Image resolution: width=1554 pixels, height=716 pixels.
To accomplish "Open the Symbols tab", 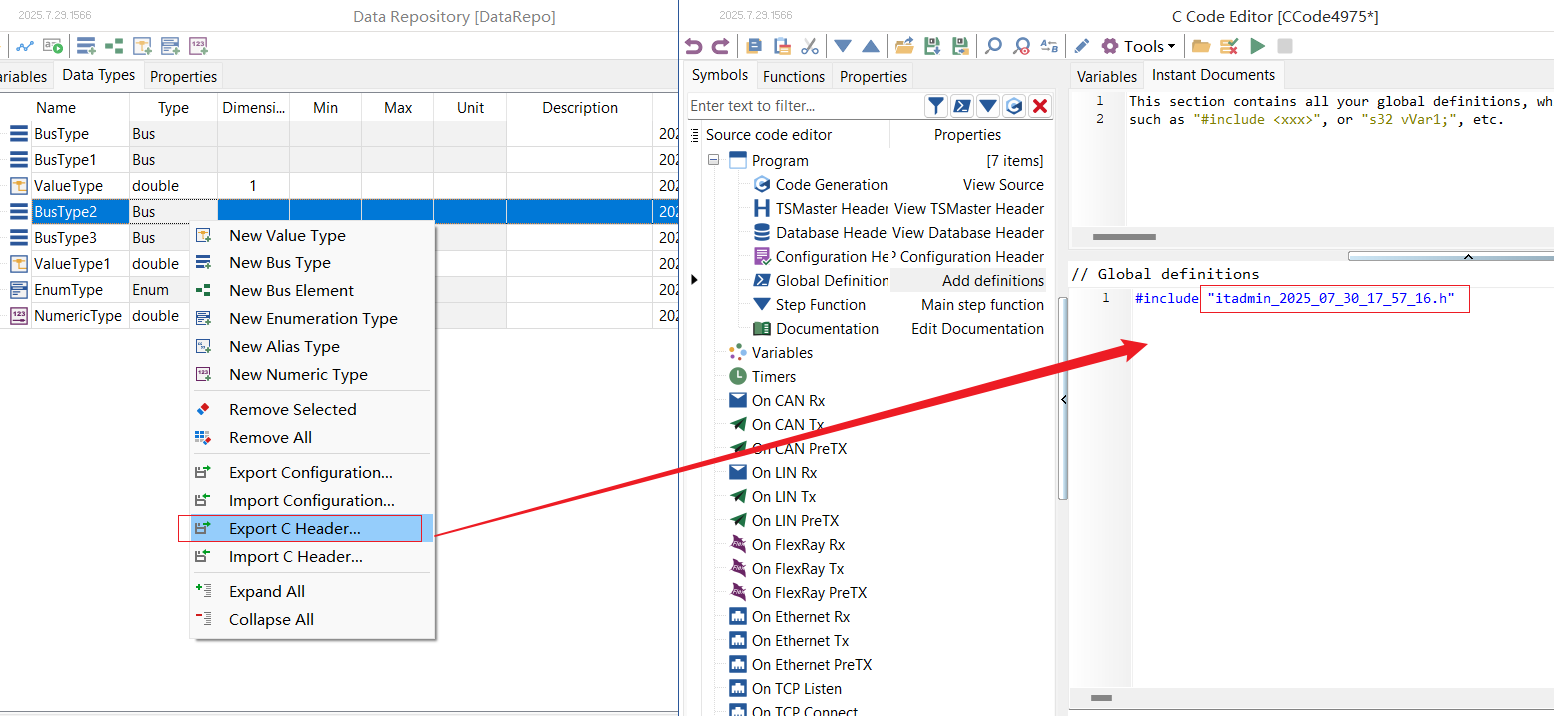I will pyautogui.click(x=719, y=75).
